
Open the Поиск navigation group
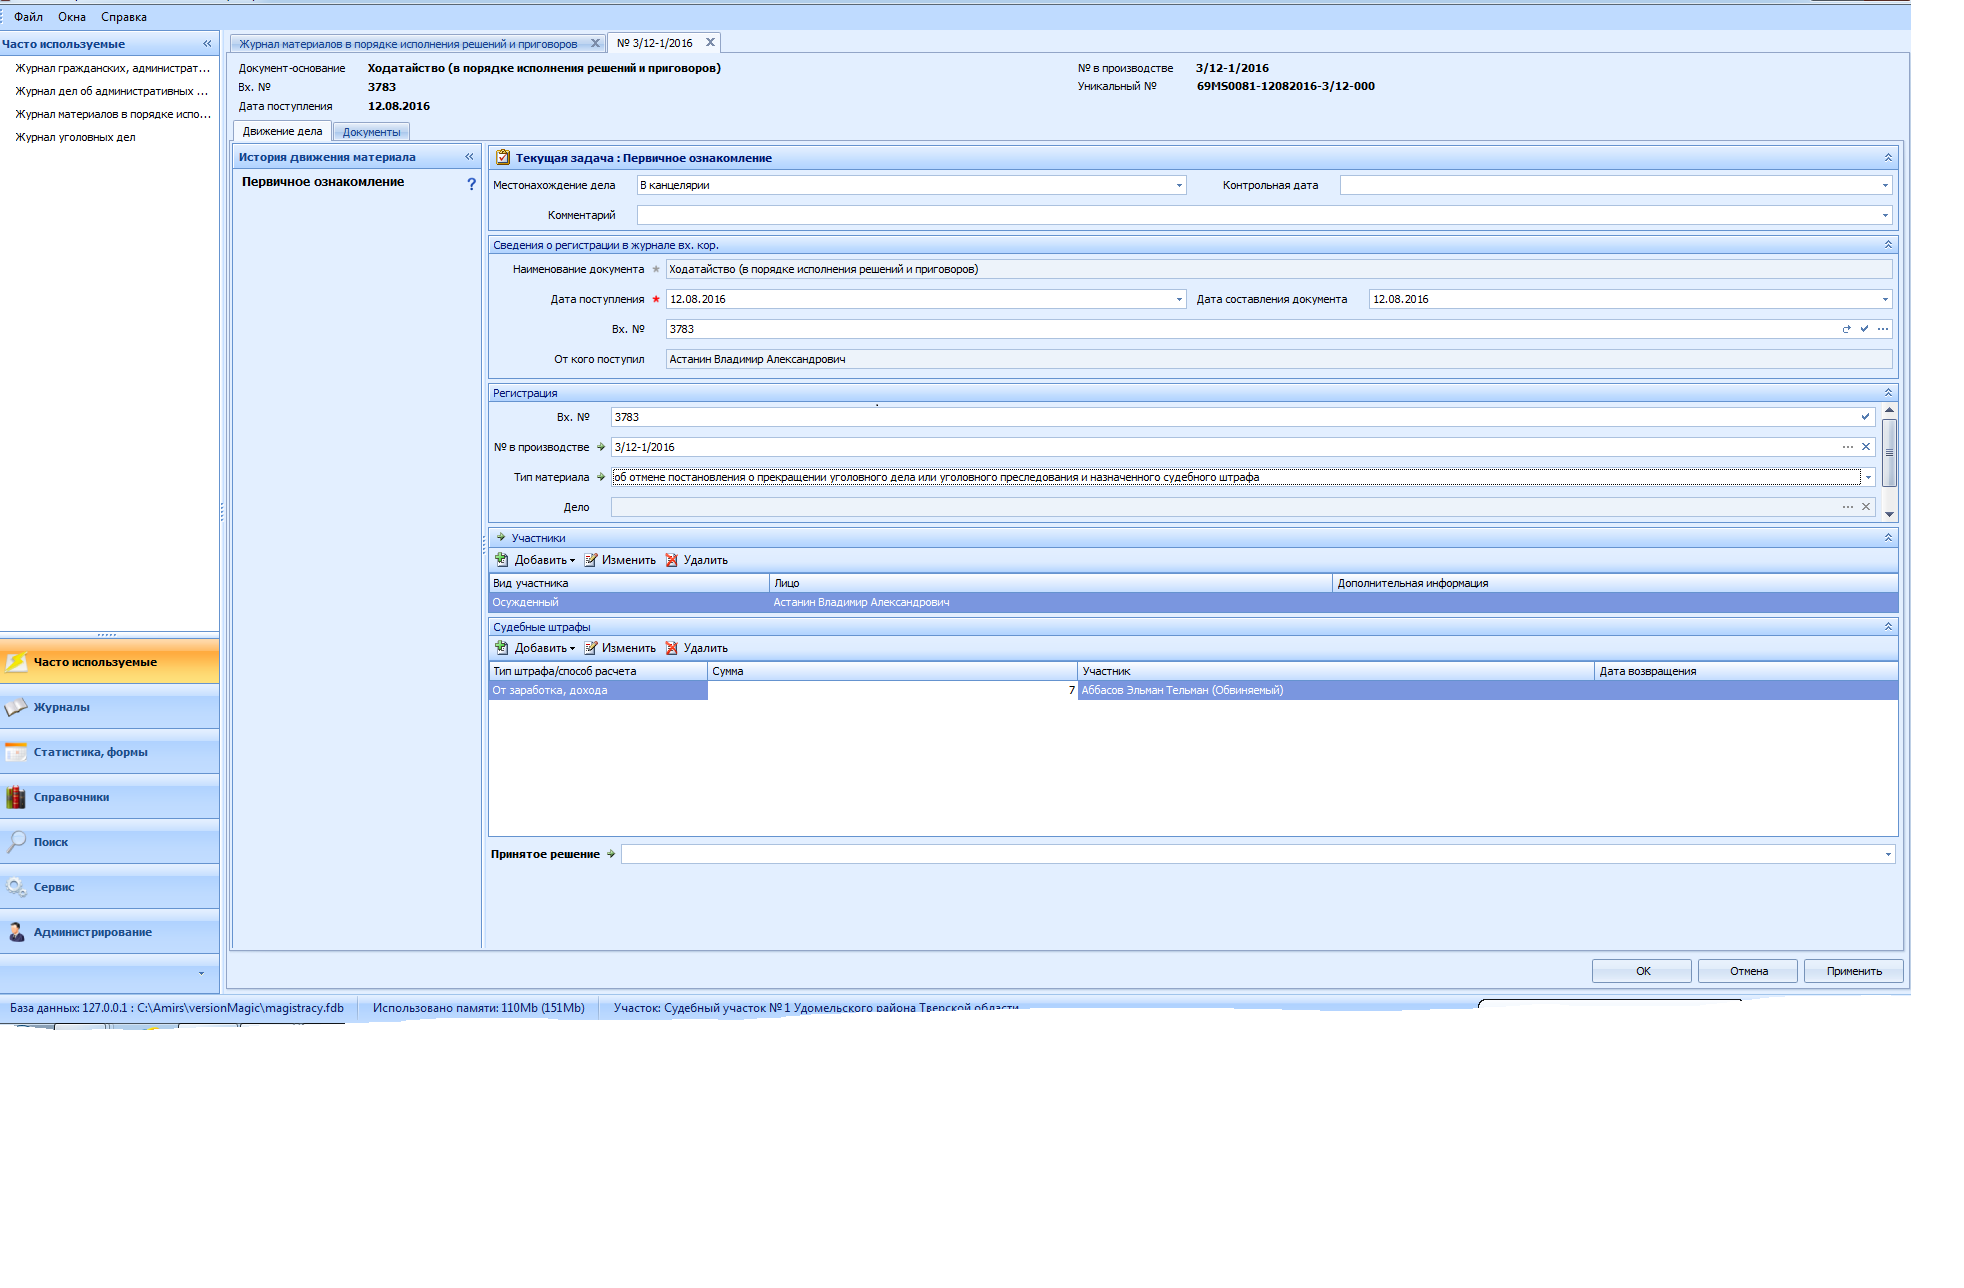point(110,842)
